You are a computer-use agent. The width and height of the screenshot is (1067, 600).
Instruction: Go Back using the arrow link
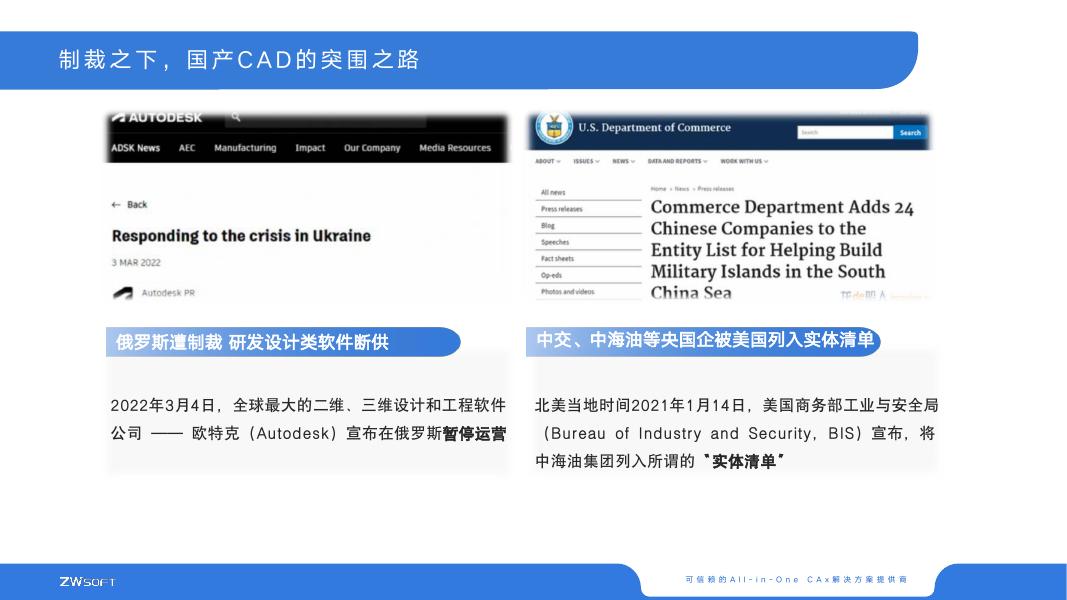[x=129, y=204]
